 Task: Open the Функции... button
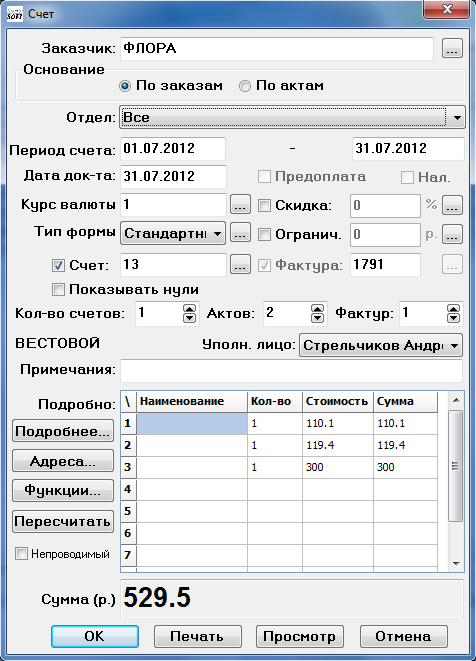click(x=63, y=491)
